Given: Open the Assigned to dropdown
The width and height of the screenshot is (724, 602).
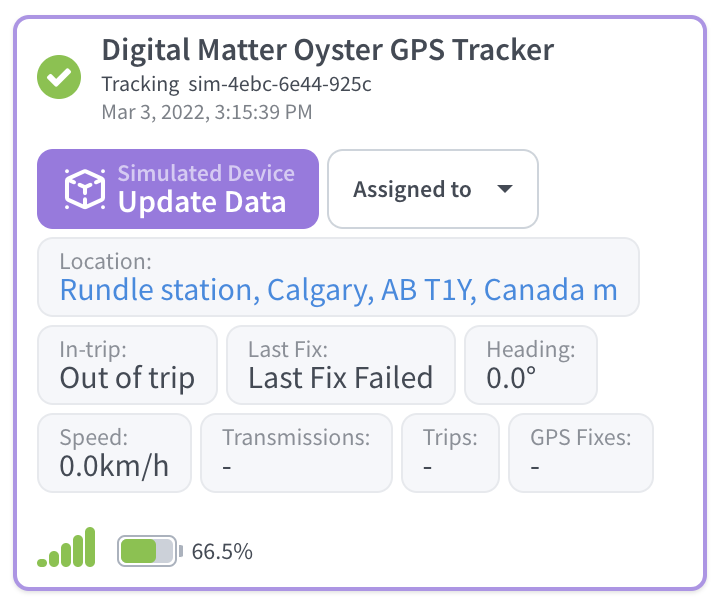Looking at the screenshot, I should [433, 189].
